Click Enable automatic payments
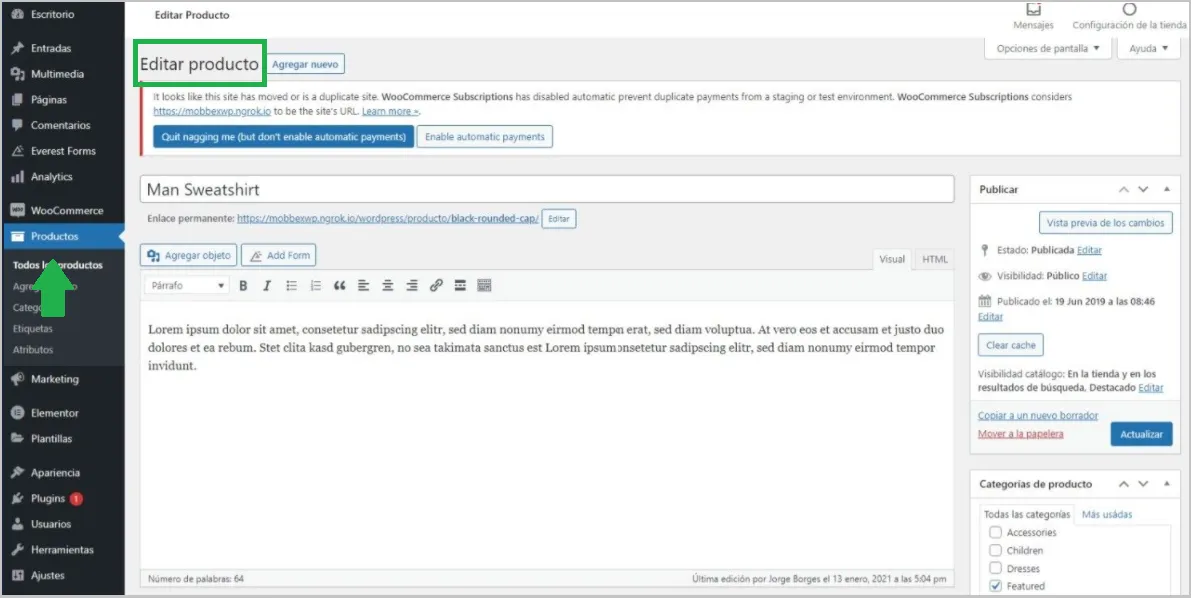The height and width of the screenshot is (598, 1191). [485, 137]
